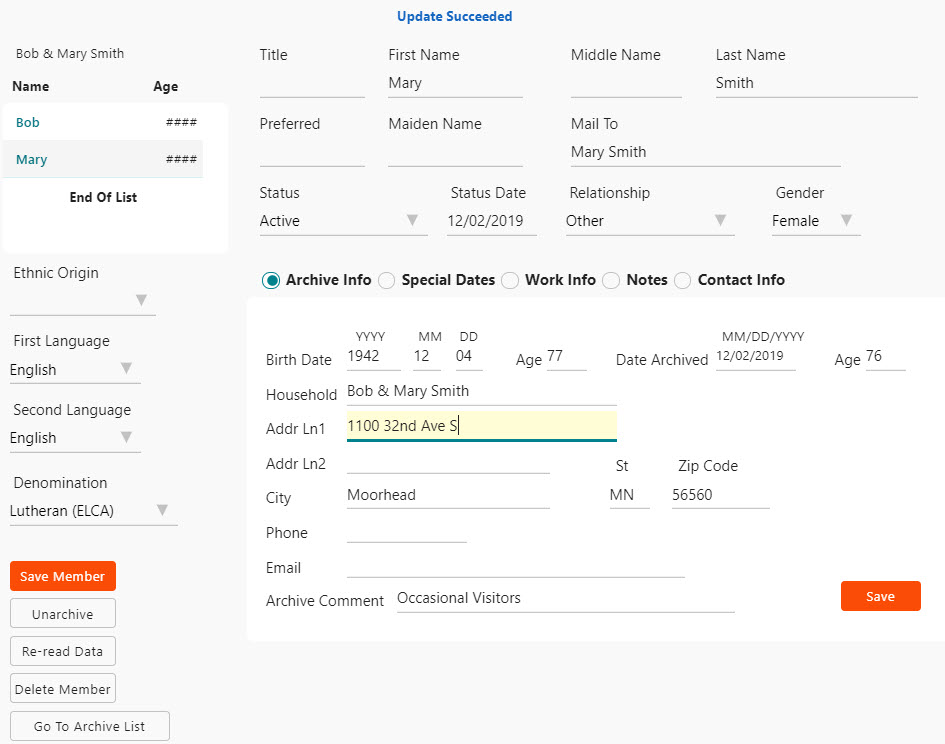Viewport: 945px width, 744px height.
Task: Click the Re-read Data button
Action: click(x=63, y=651)
